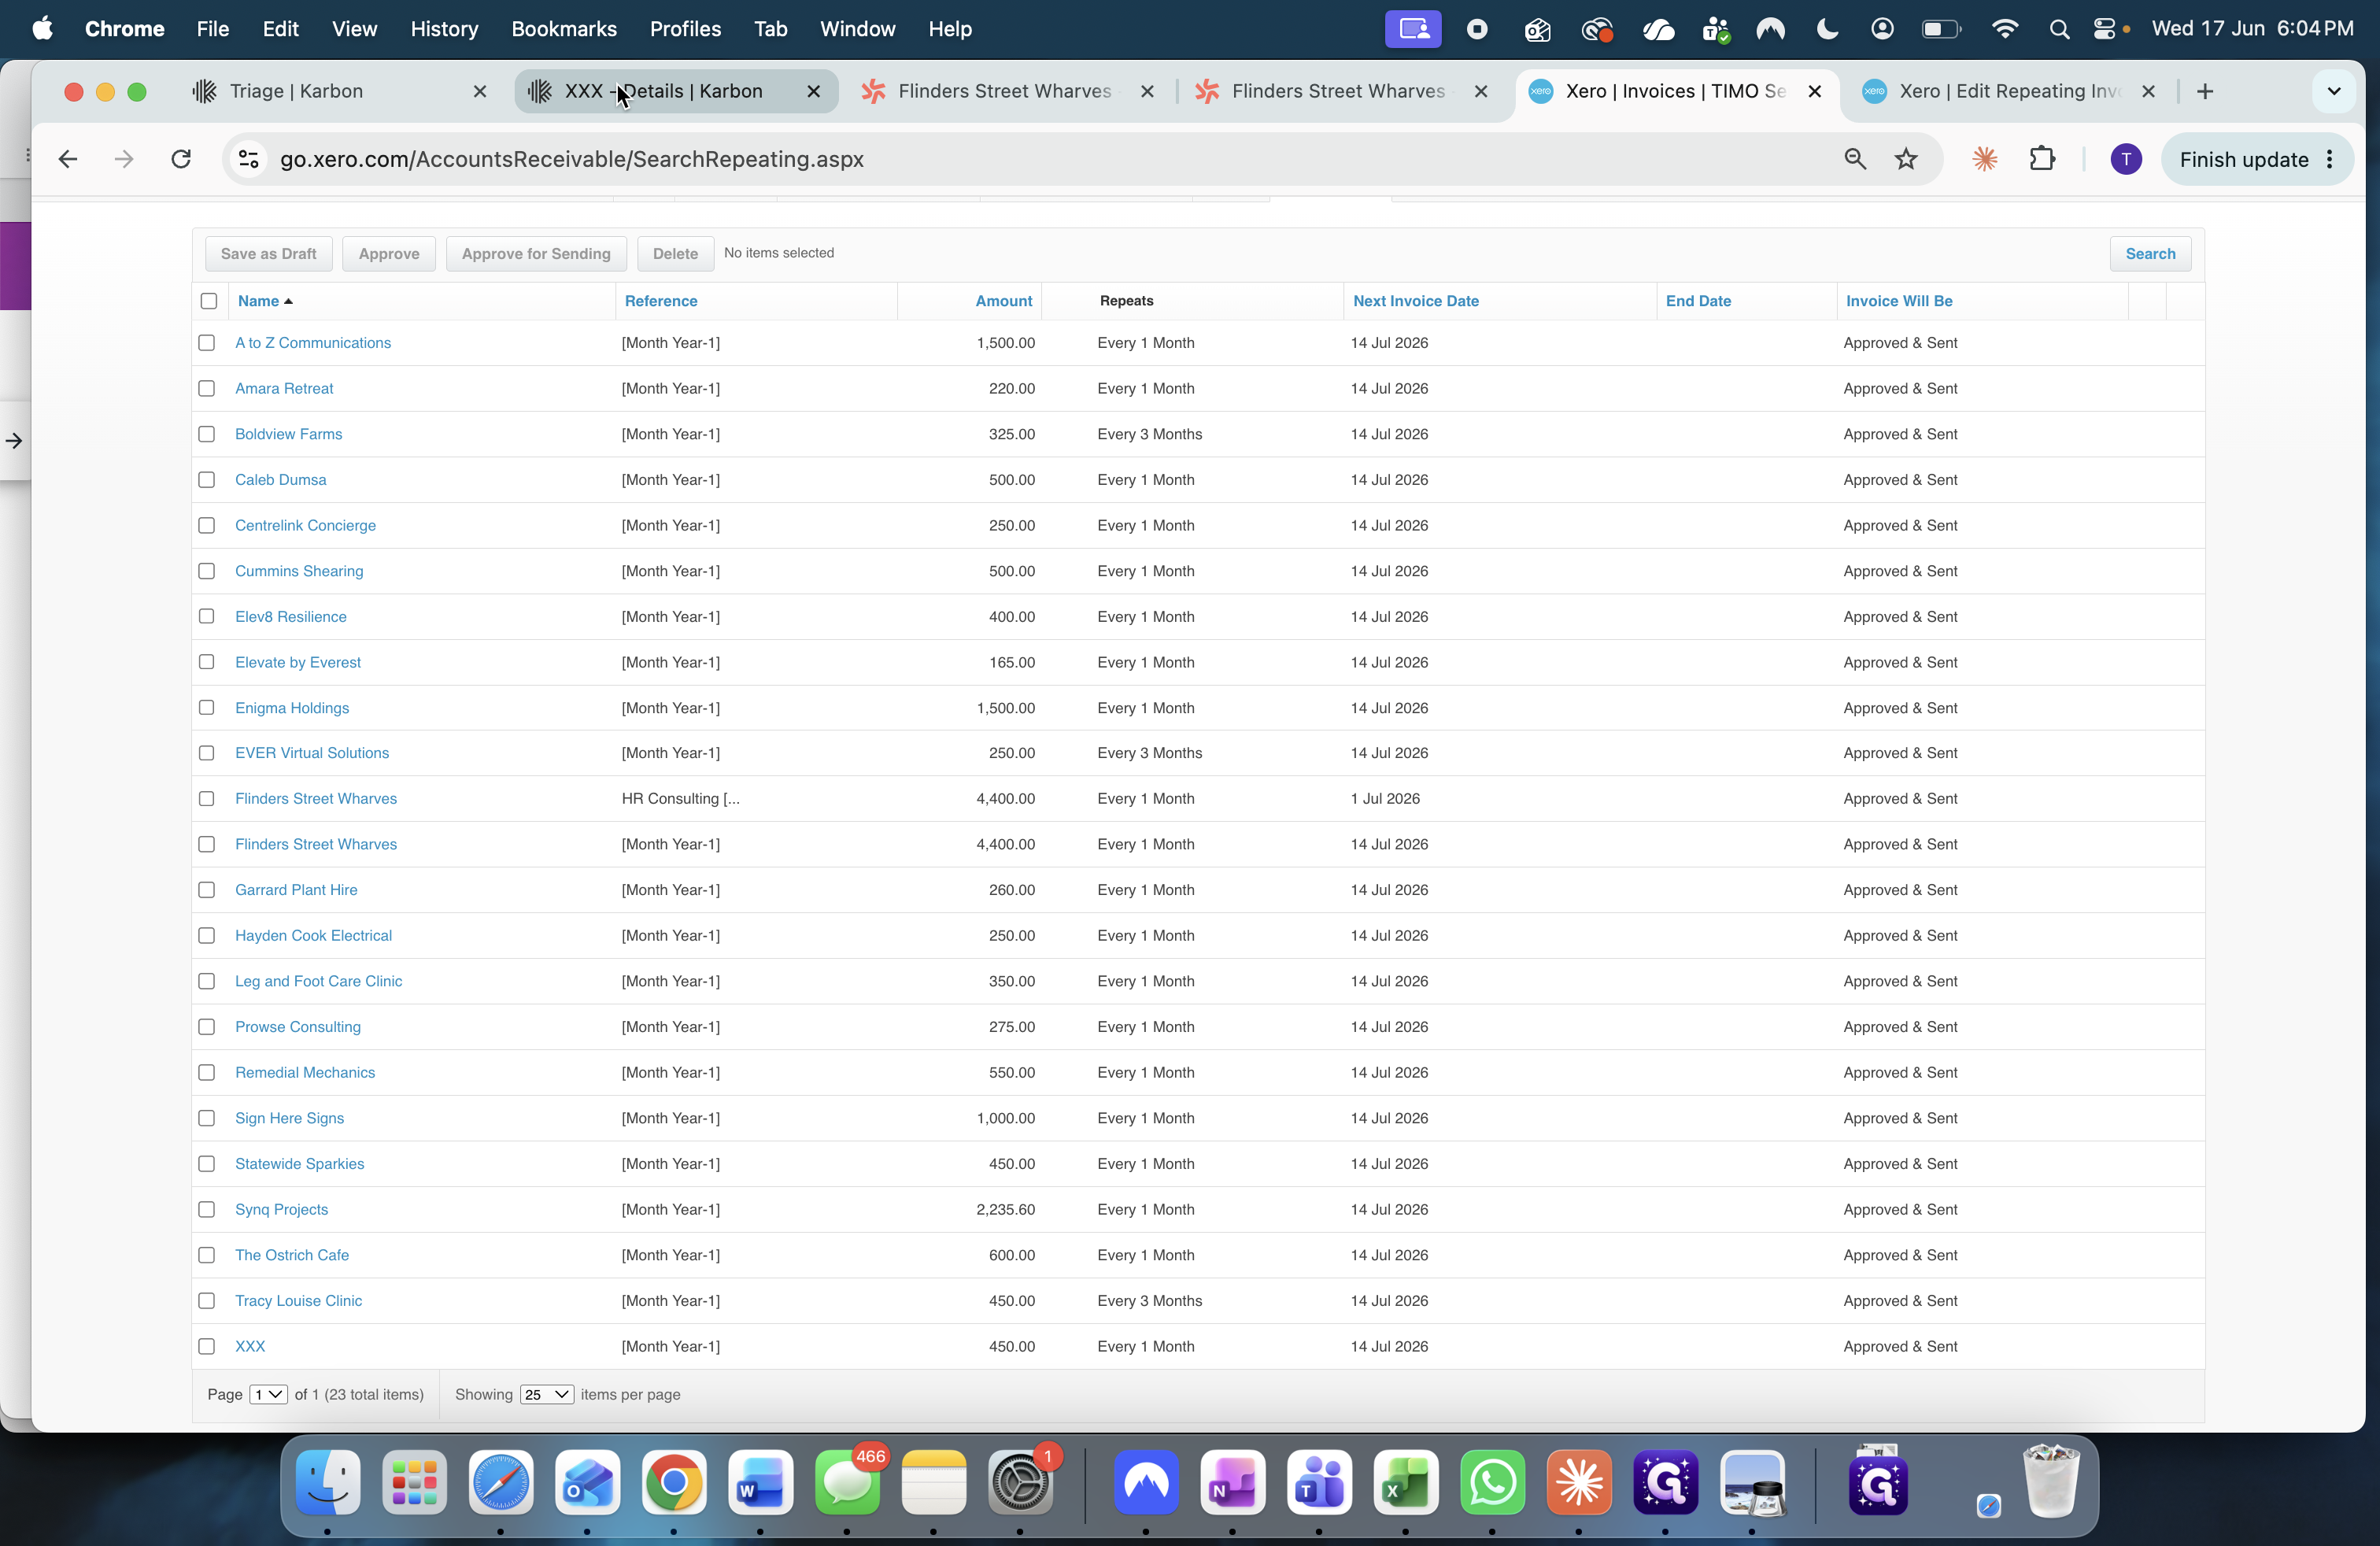Select the Synq Projects checkbox
Image resolution: width=2380 pixels, height=1546 pixels.
(x=206, y=1209)
